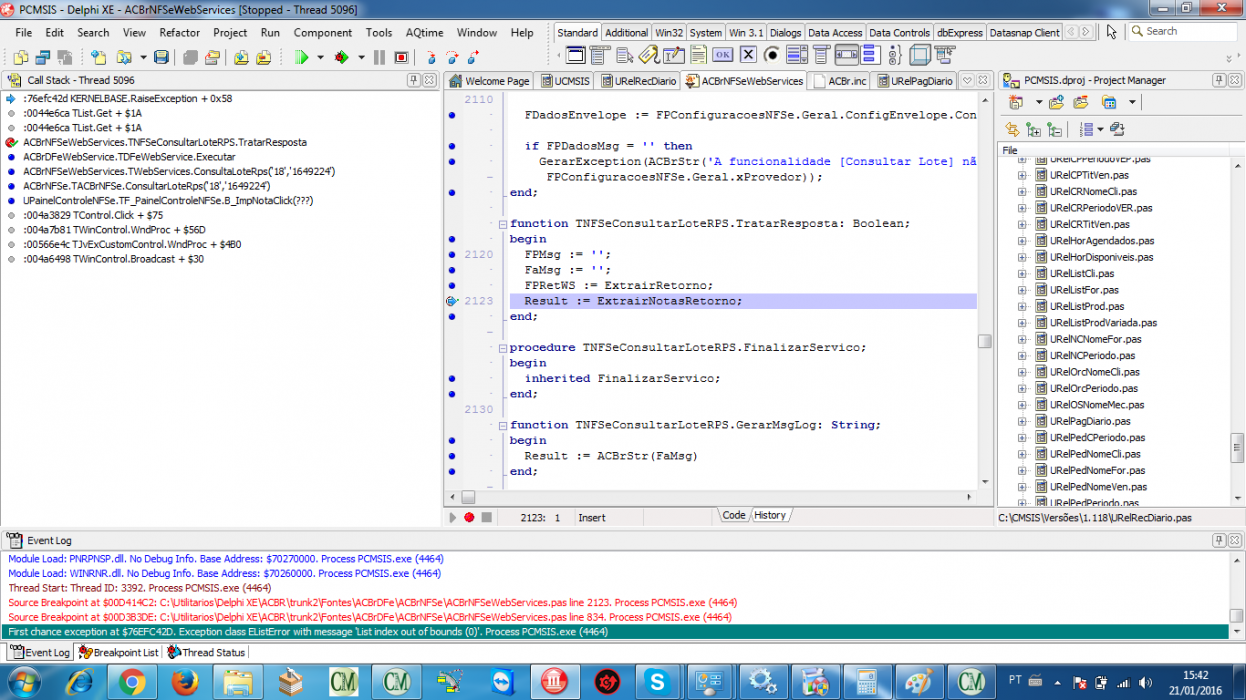
Task: Toggle breakpoint dot beside FPMsg line 2120
Action: 452,254
